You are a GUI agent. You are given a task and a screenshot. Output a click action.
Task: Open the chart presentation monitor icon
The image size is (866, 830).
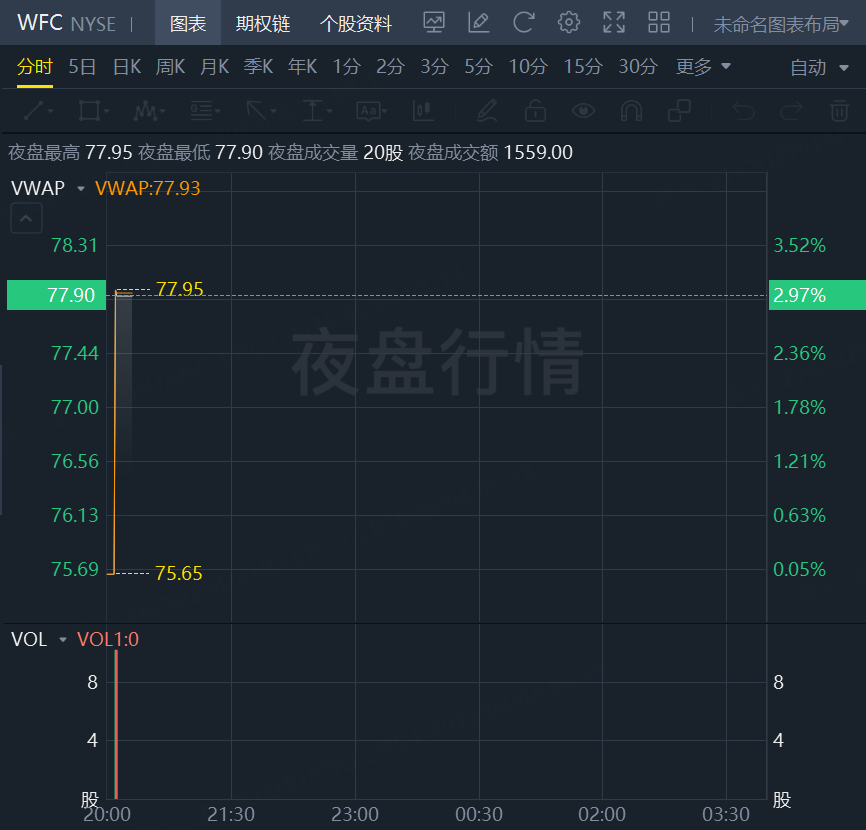[x=434, y=23]
